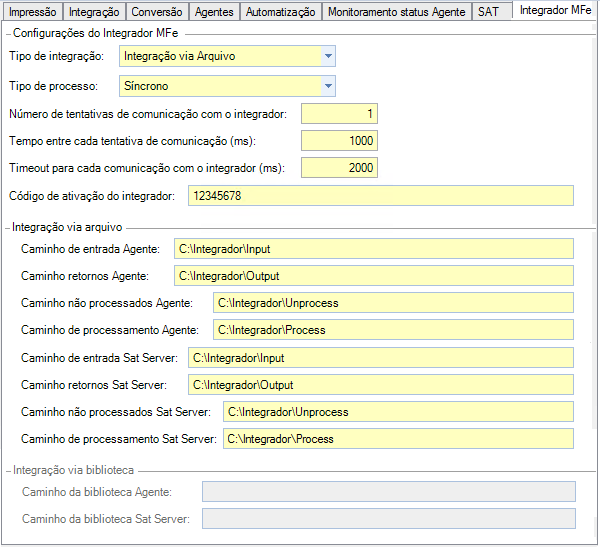Open the Integração tab
The image size is (614, 553).
[x=96, y=12]
